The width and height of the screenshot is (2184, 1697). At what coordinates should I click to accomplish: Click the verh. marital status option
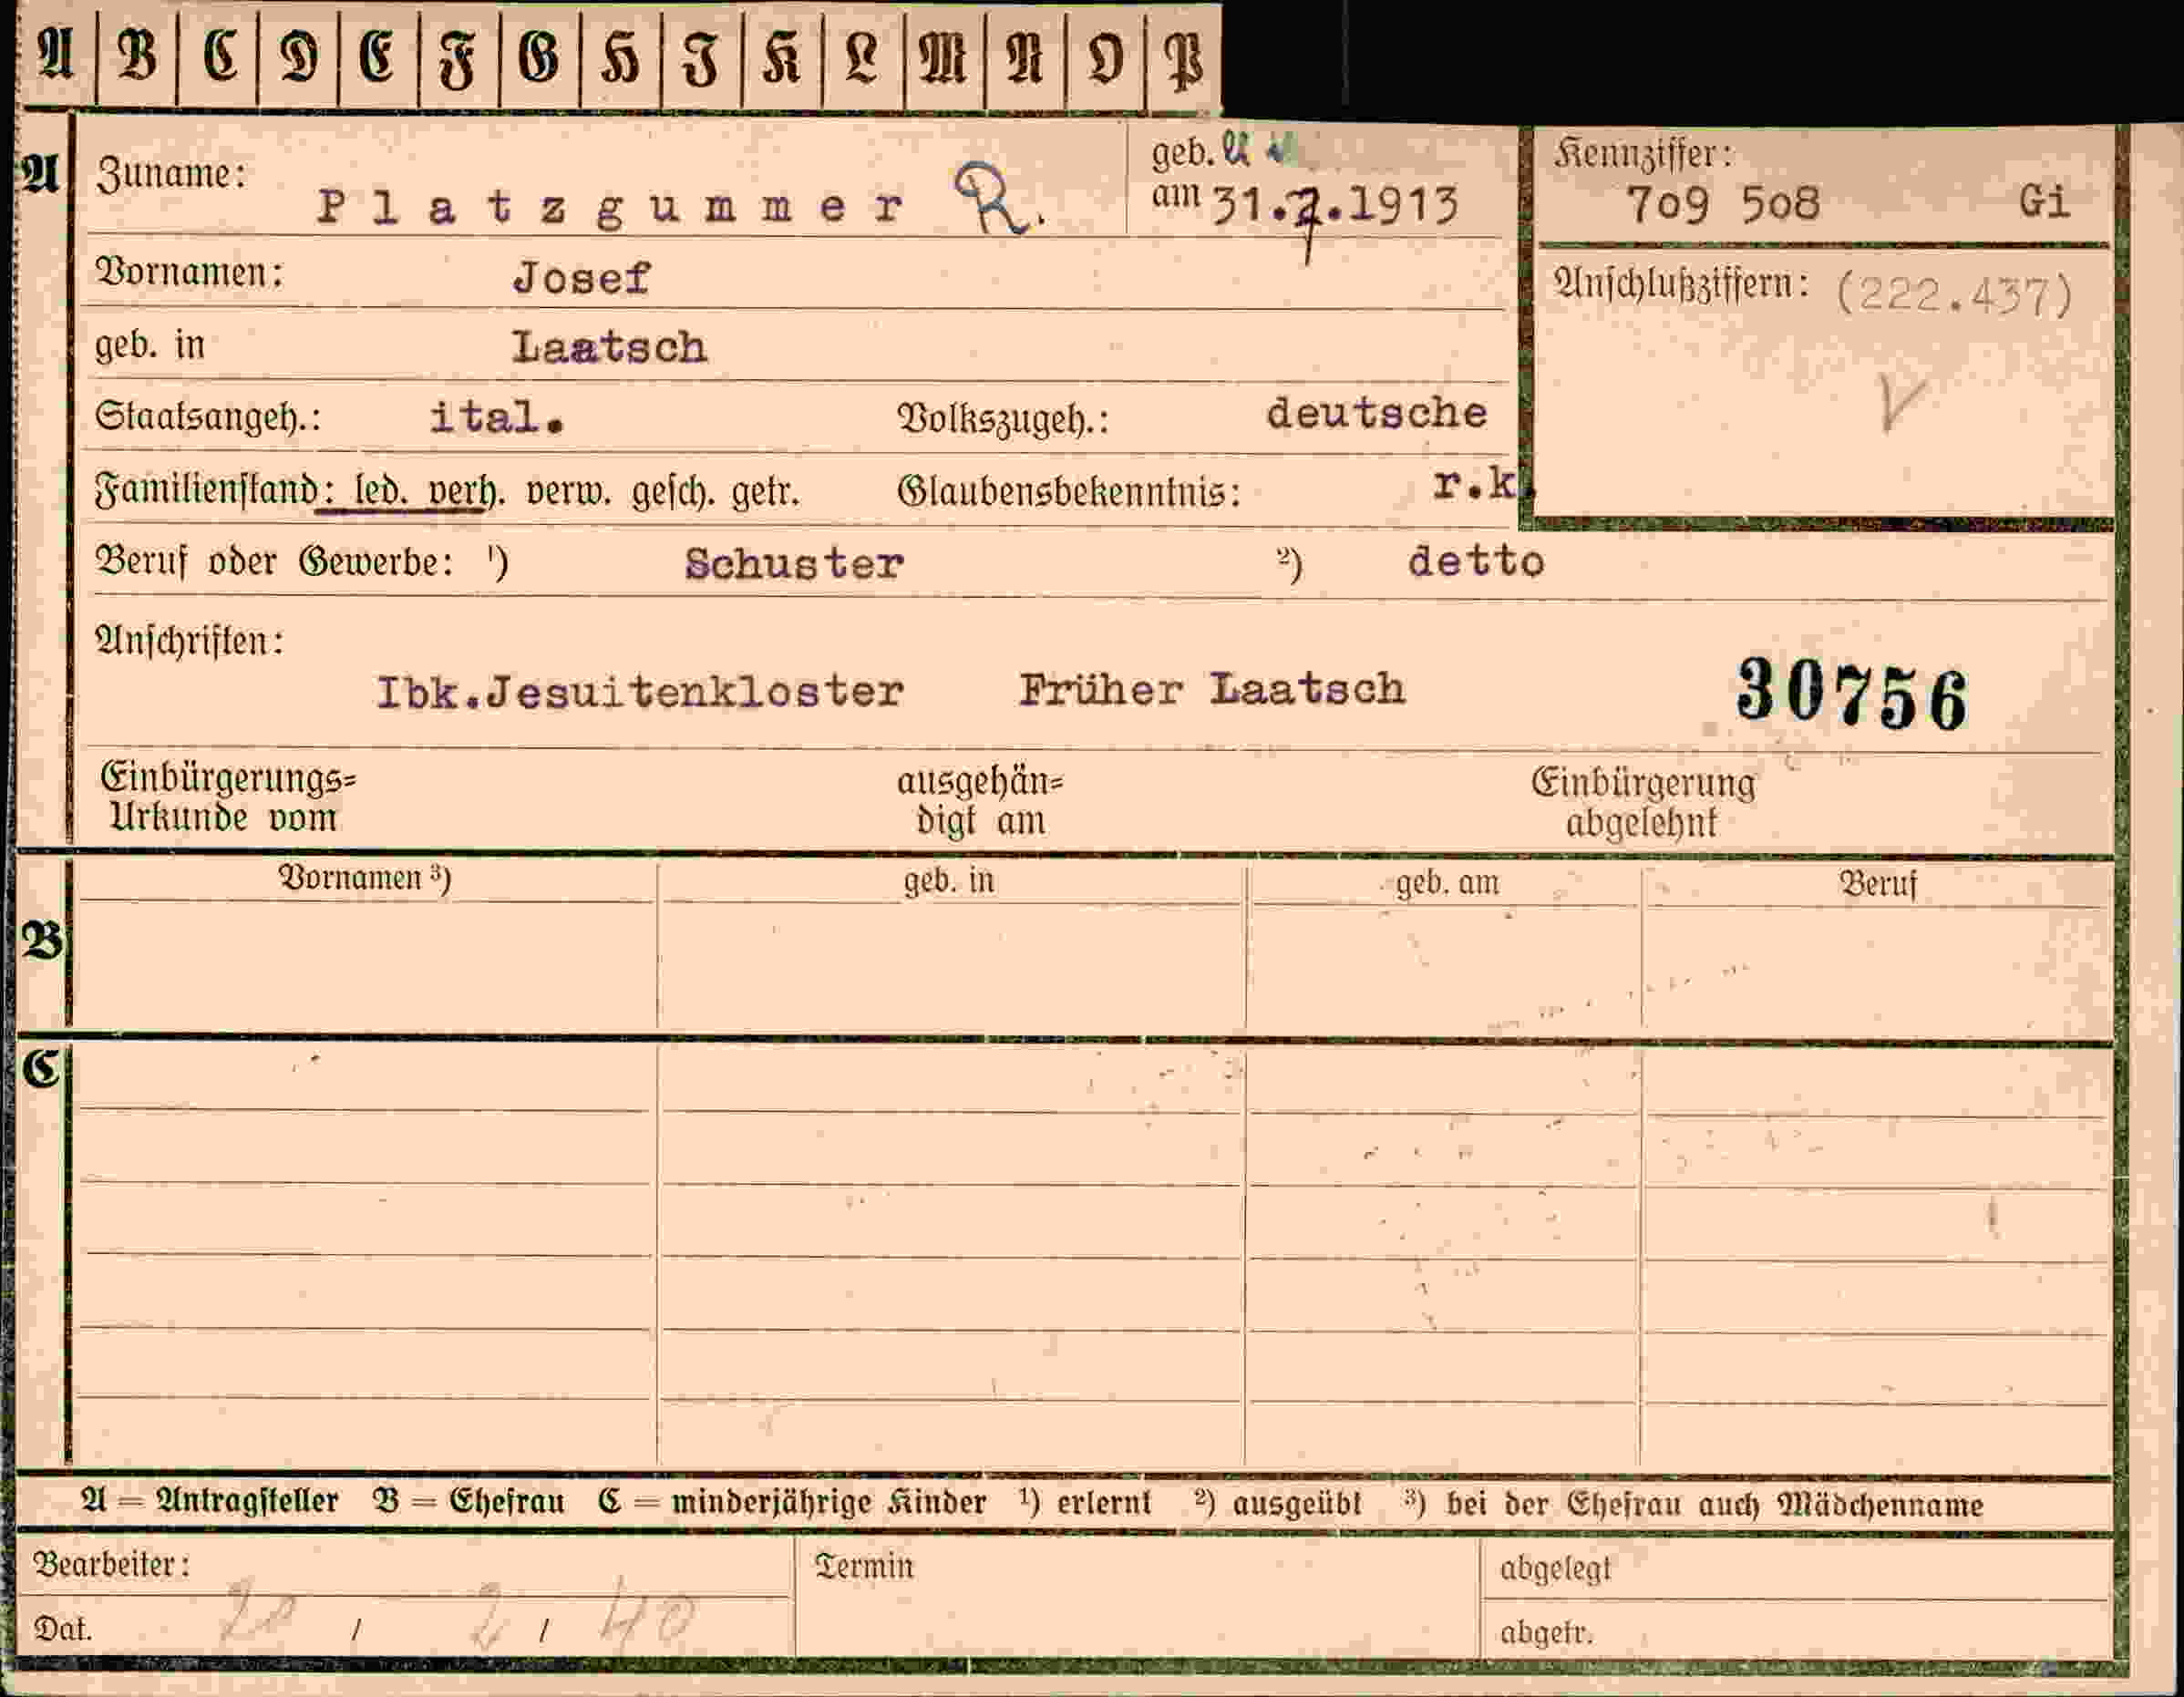(x=462, y=491)
